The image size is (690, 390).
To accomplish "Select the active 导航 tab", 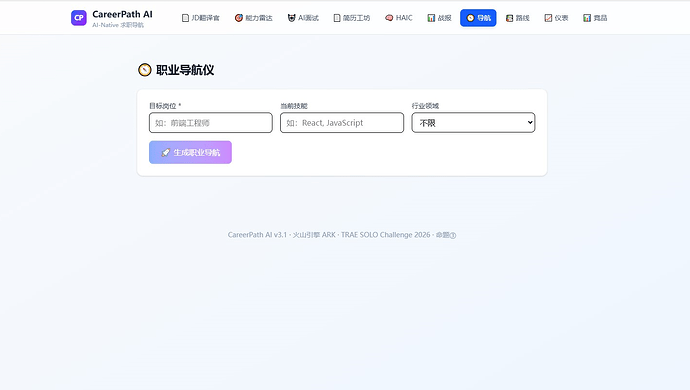I will pos(478,18).
